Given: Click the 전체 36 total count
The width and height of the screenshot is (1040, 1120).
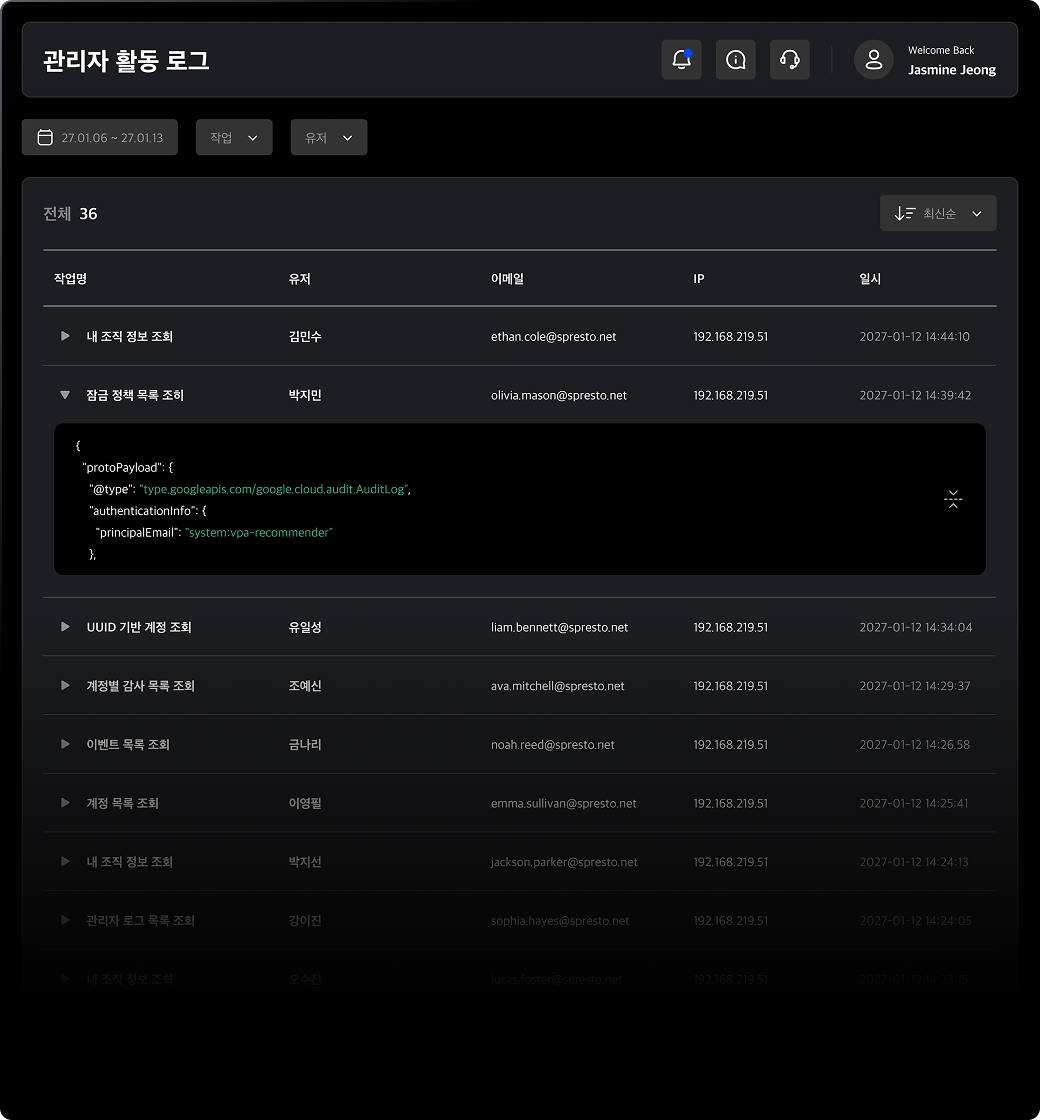Looking at the screenshot, I should [70, 214].
